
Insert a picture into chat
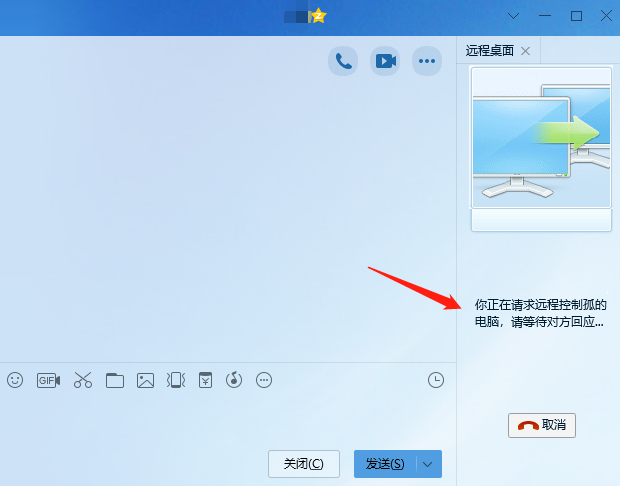point(146,380)
